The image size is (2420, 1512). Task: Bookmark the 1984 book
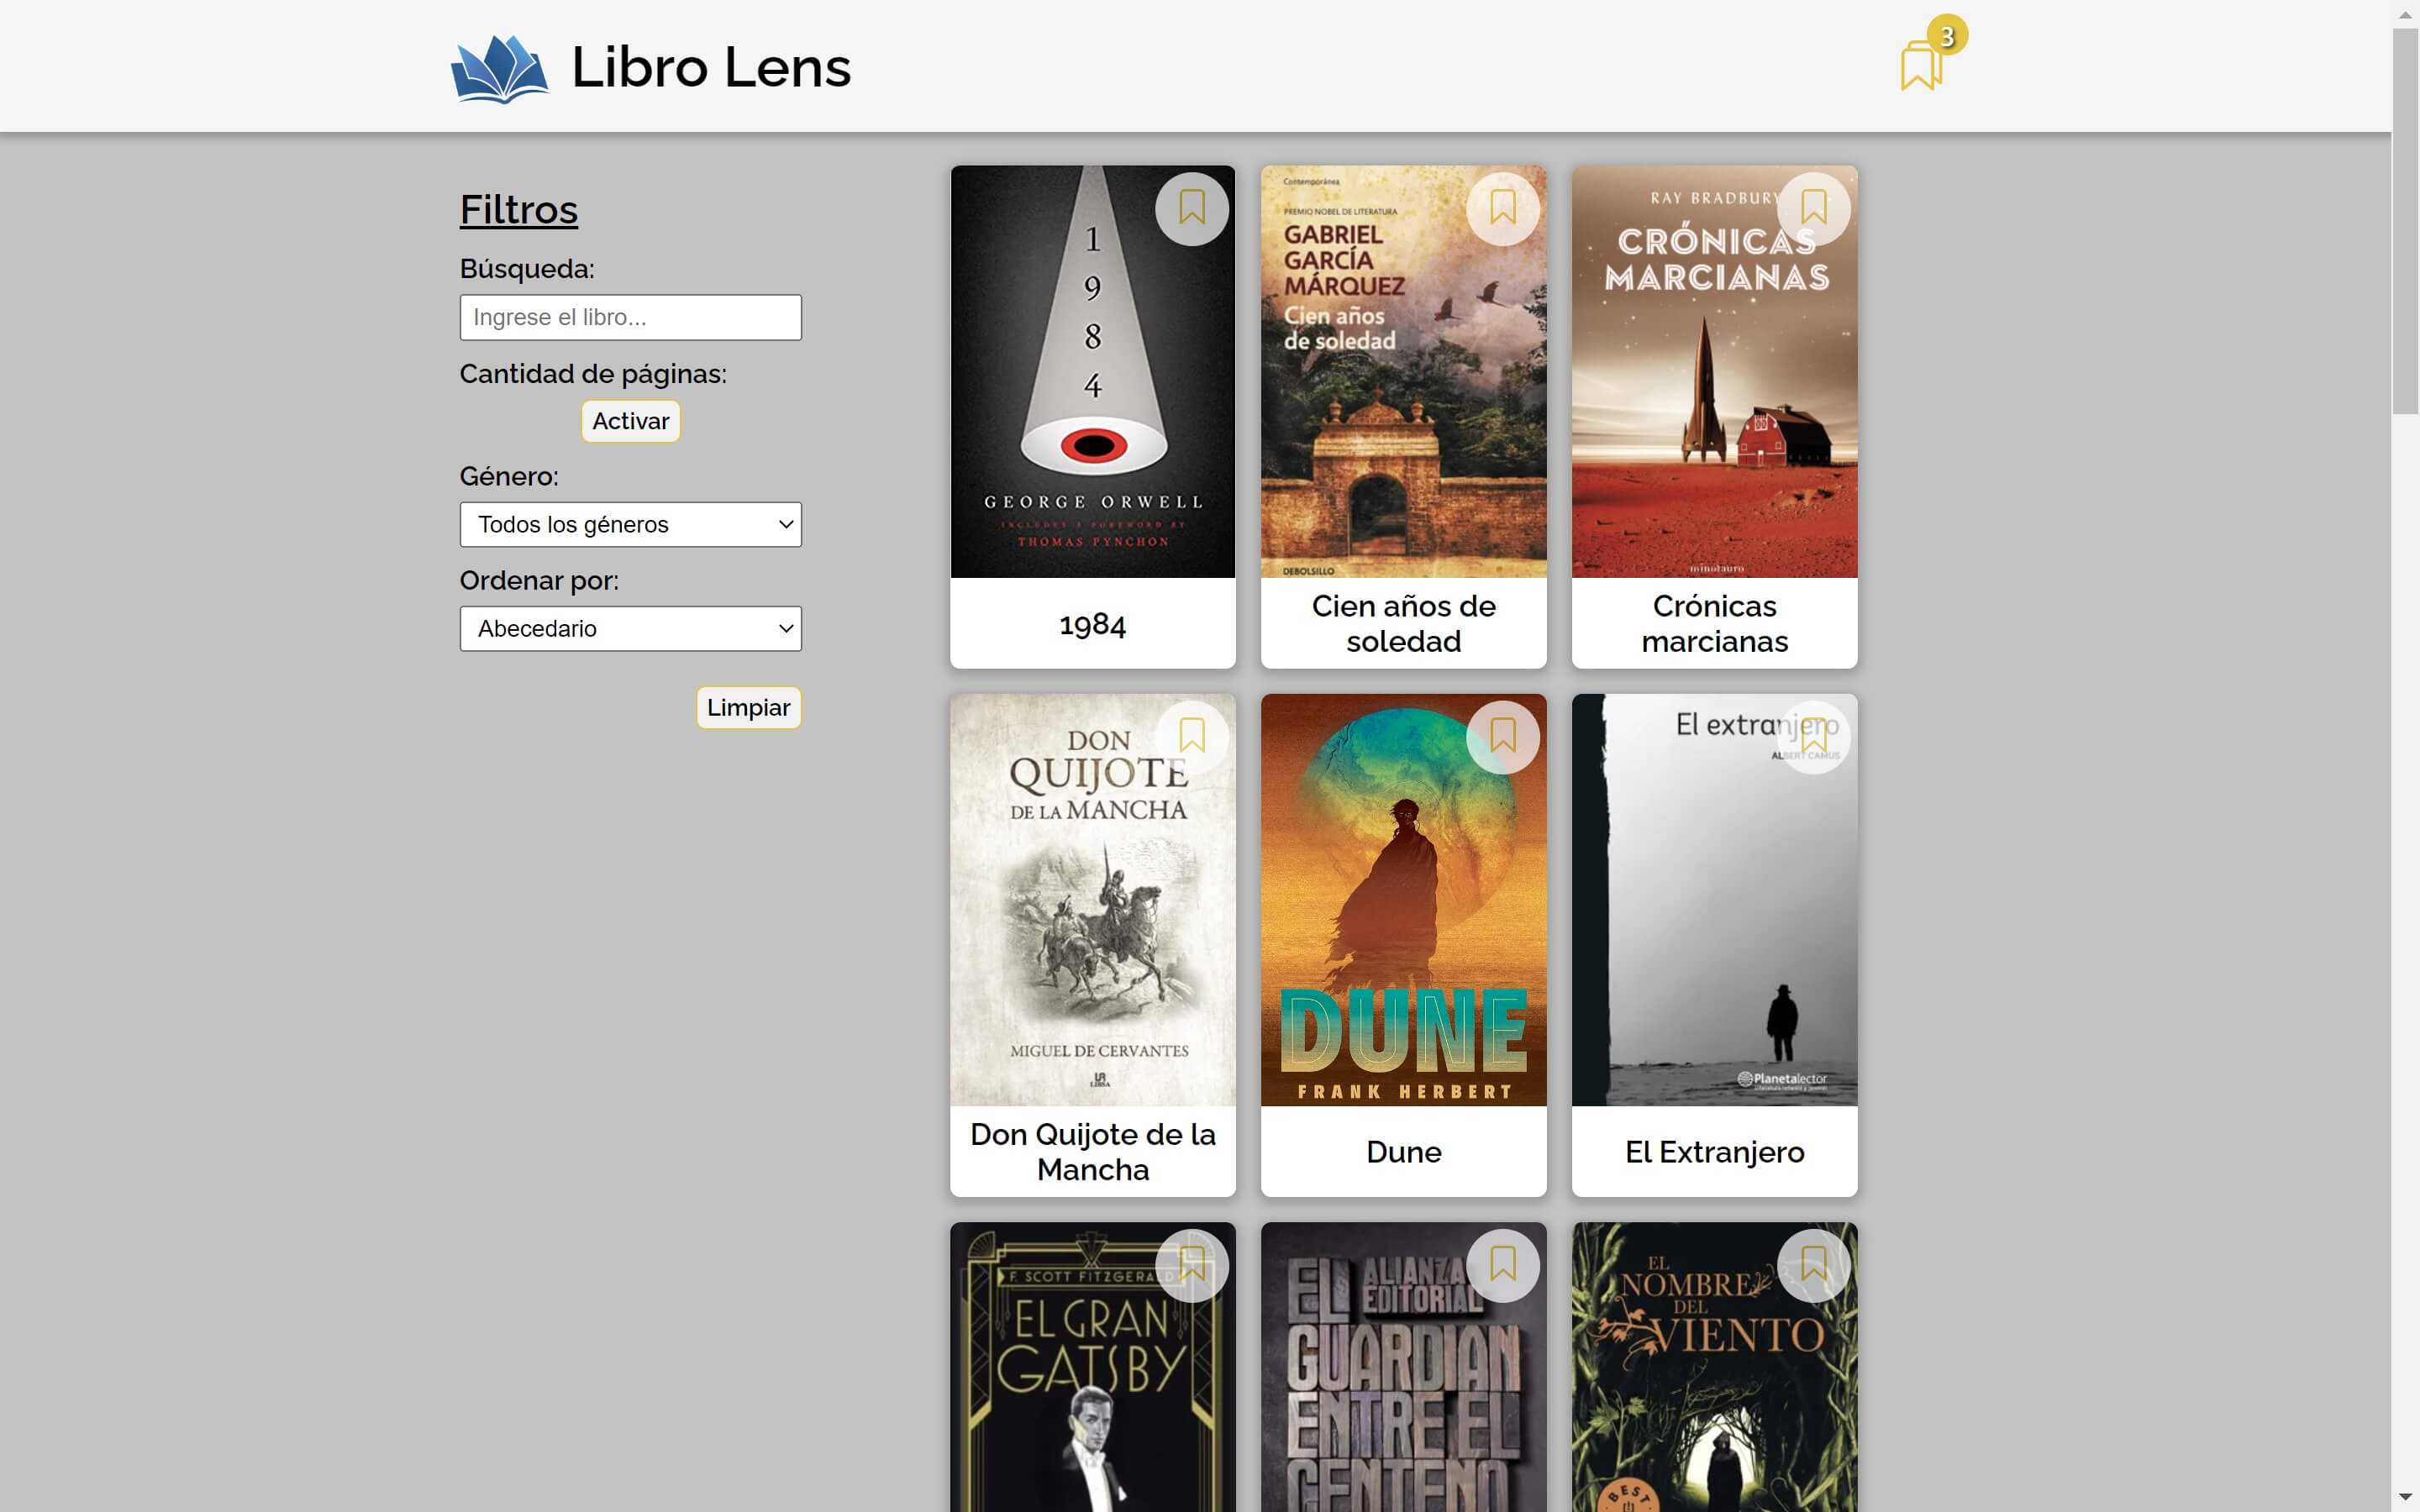pyautogui.click(x=1191, y=209)
